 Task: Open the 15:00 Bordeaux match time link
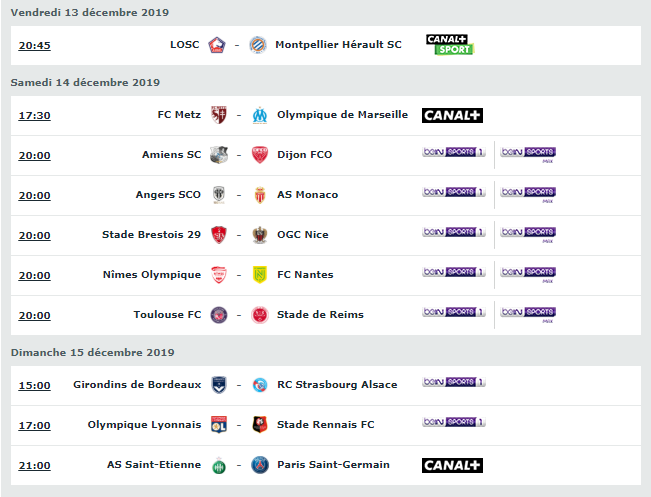coord(34,385)
